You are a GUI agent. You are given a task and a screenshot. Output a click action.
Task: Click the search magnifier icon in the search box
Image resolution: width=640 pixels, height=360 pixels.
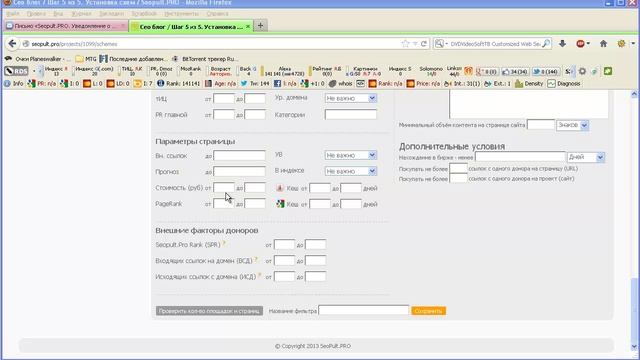pyautogui.click(x=546, y=44)
